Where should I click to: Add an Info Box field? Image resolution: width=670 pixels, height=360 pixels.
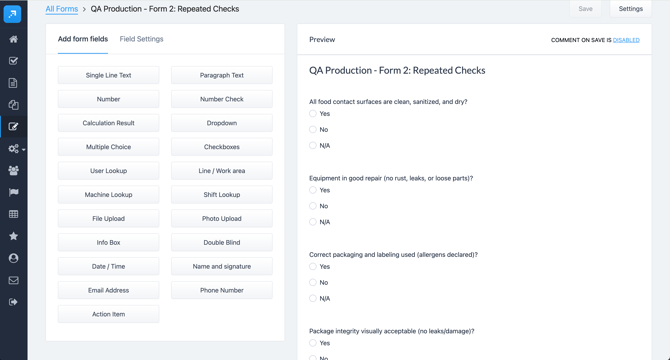click(x=109, y=243)
